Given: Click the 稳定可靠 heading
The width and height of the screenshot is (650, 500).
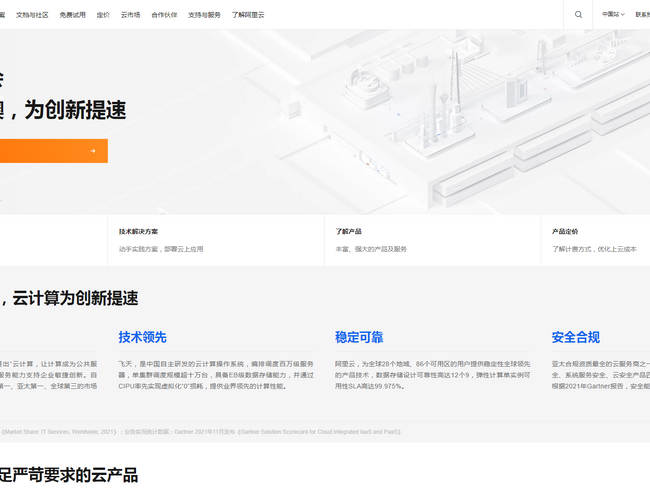Looking at the screenshot, I should pos(359,337).
